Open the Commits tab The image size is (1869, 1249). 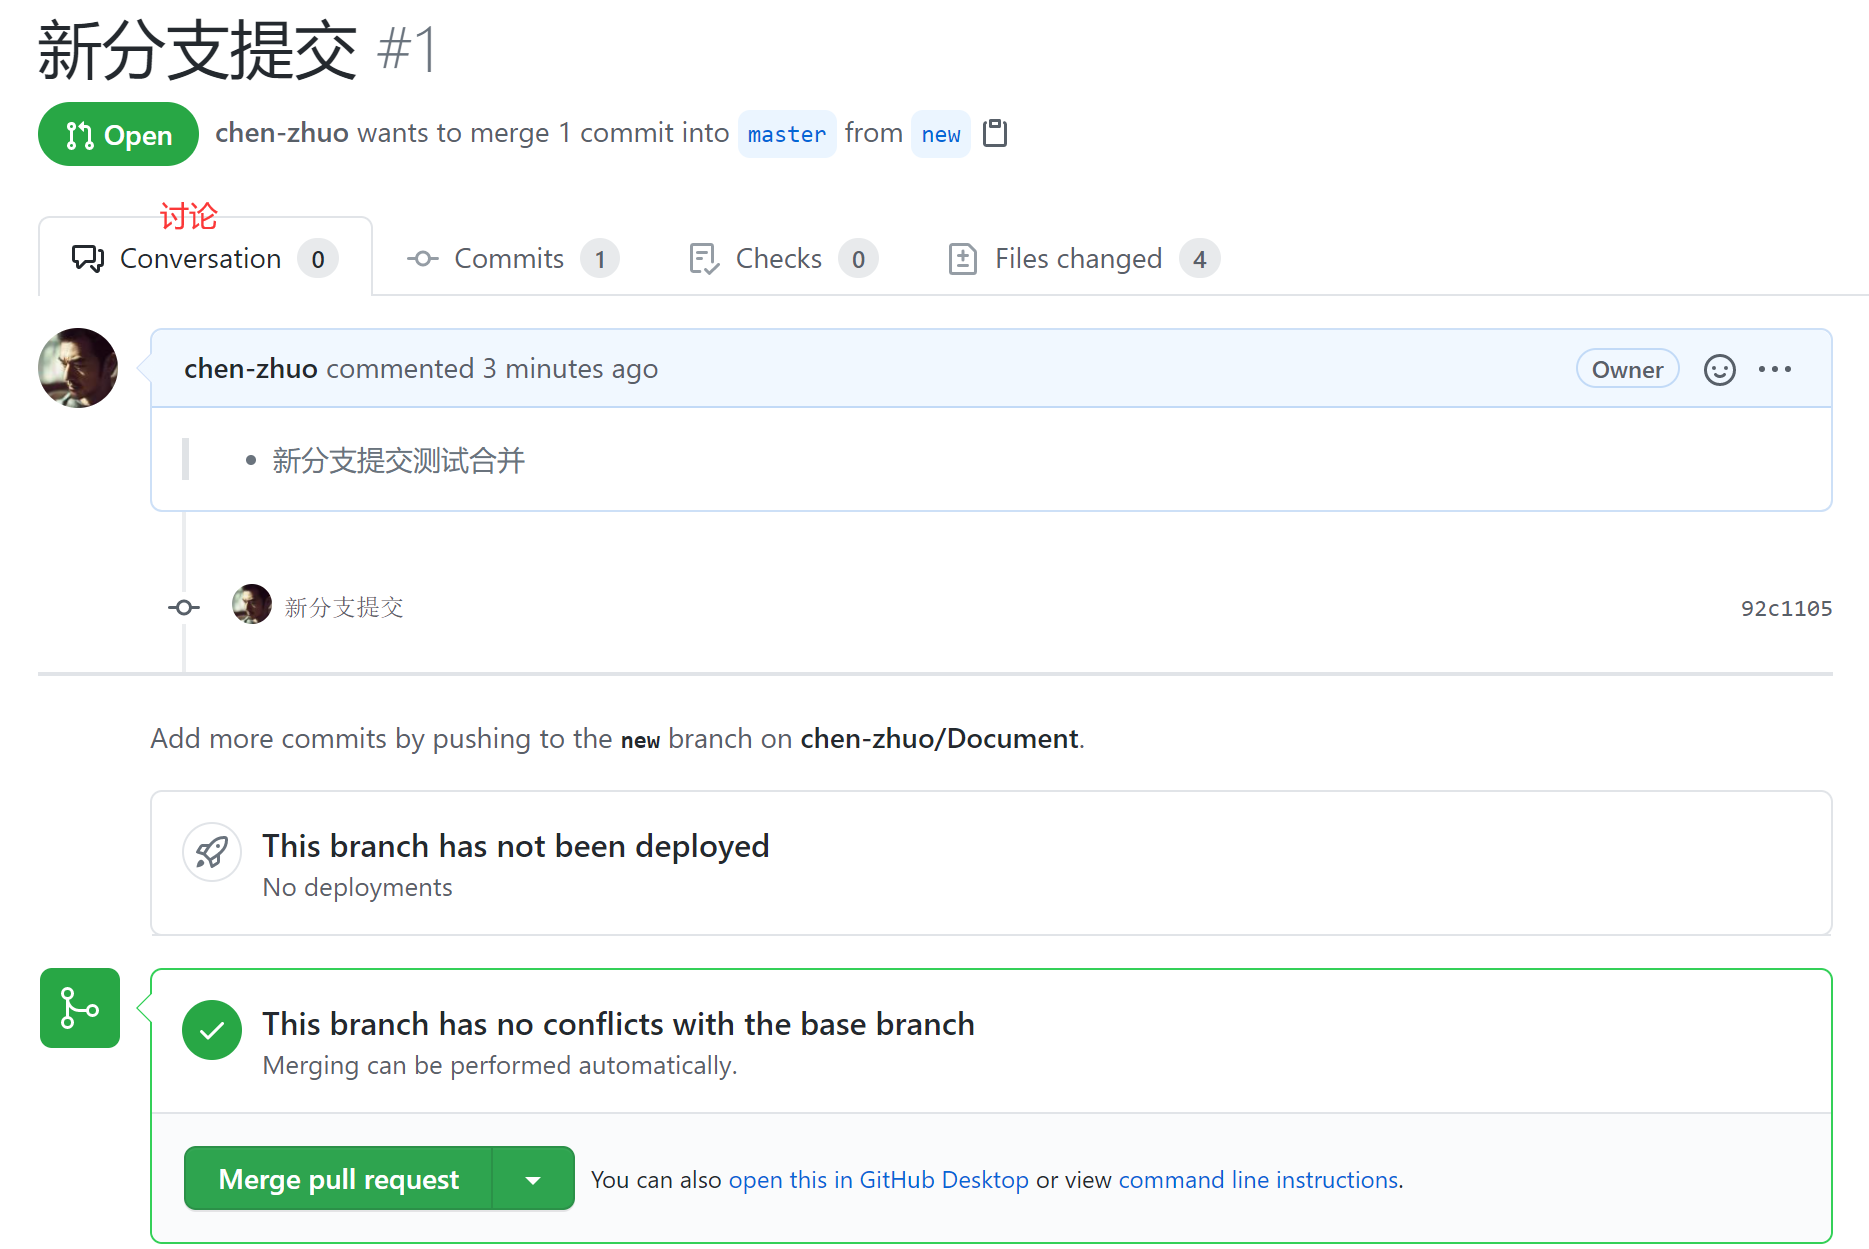point(511,259)
